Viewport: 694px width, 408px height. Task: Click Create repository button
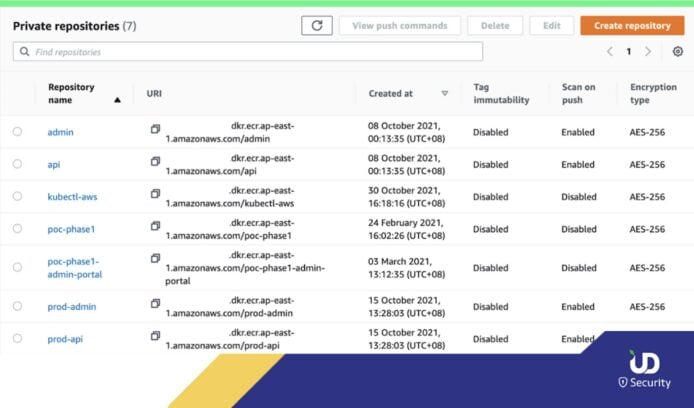632,26
